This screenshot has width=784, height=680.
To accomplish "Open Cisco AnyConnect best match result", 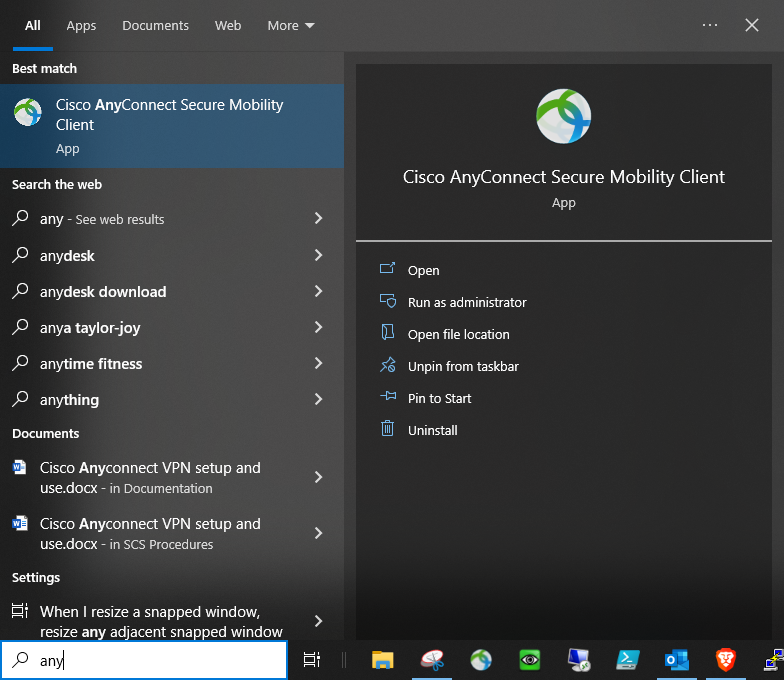I will click(x=172, y=126).
